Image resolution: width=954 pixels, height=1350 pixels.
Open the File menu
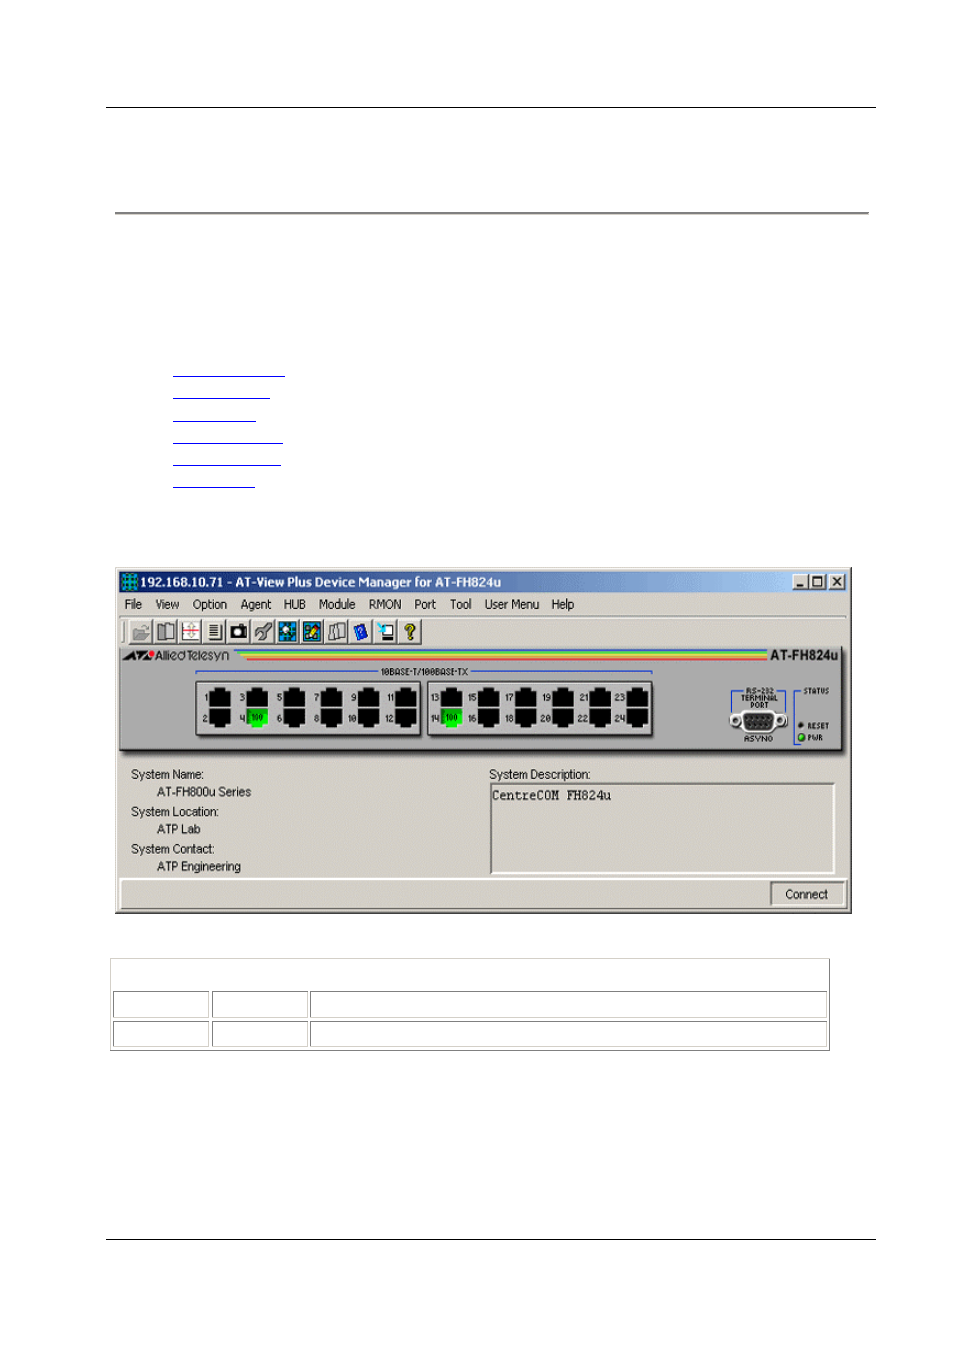[x=133, y=605]
